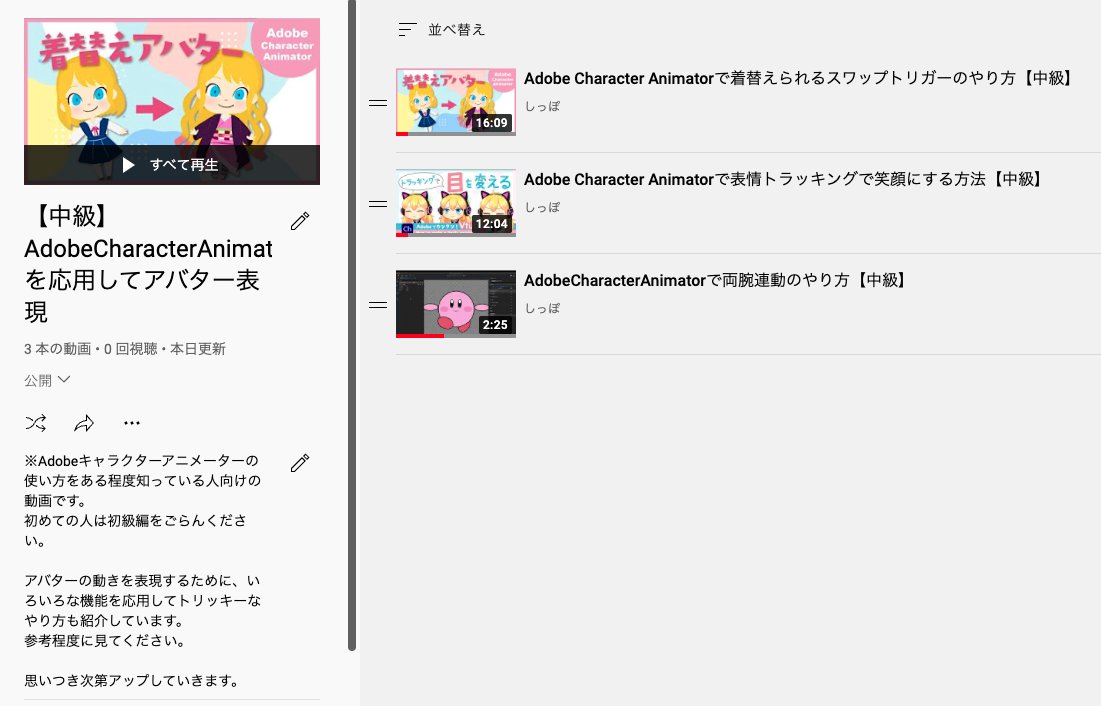
Task: Click description text starting ※Adobeキャラクターアニメーターの
Action: point(143,500)
